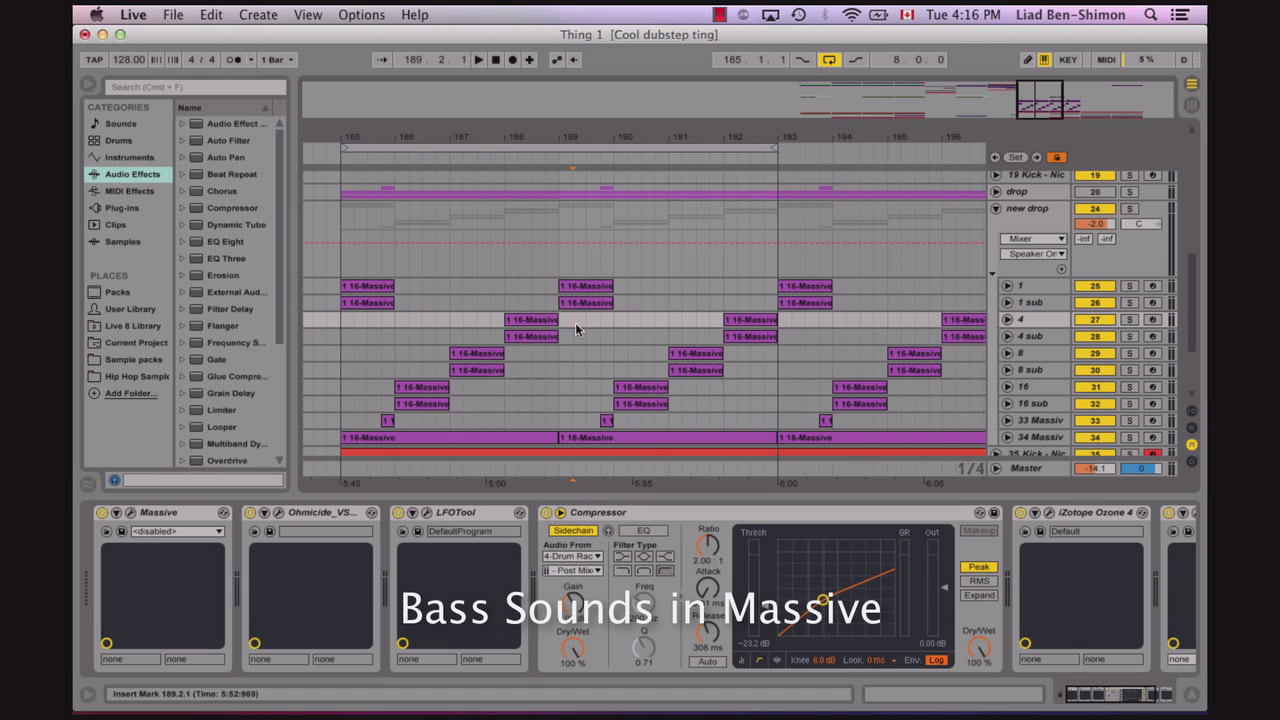The height and width of the screenshot is (720, 1280).
Task: Select the Plug-ins category in browser
Action: pos(122,208)
